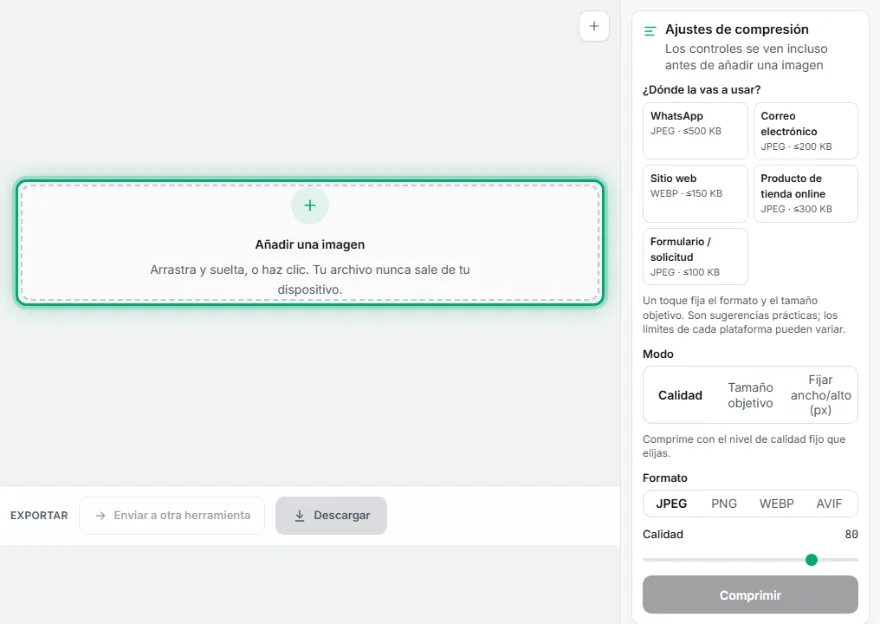Click the Descargar button
This screenshot has width=880, height=624.
pyautogui.click(x=331, y=515)
